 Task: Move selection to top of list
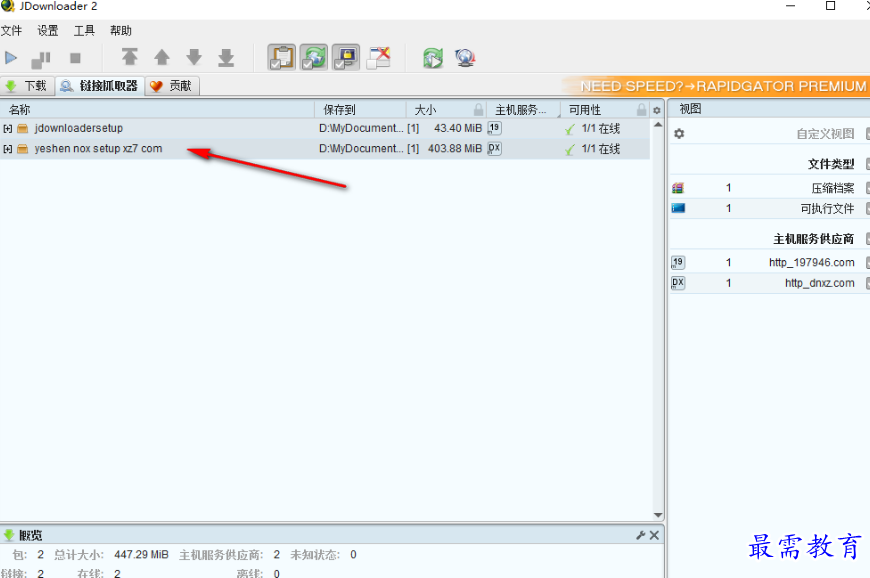pos(129,57)
